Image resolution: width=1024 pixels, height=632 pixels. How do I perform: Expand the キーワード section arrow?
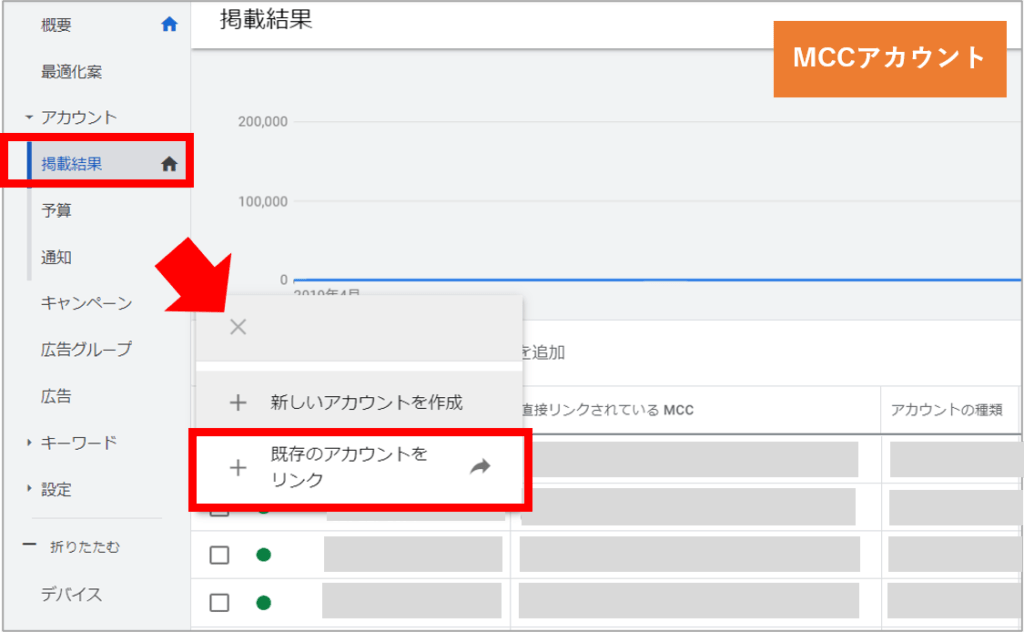click(29, 443)
